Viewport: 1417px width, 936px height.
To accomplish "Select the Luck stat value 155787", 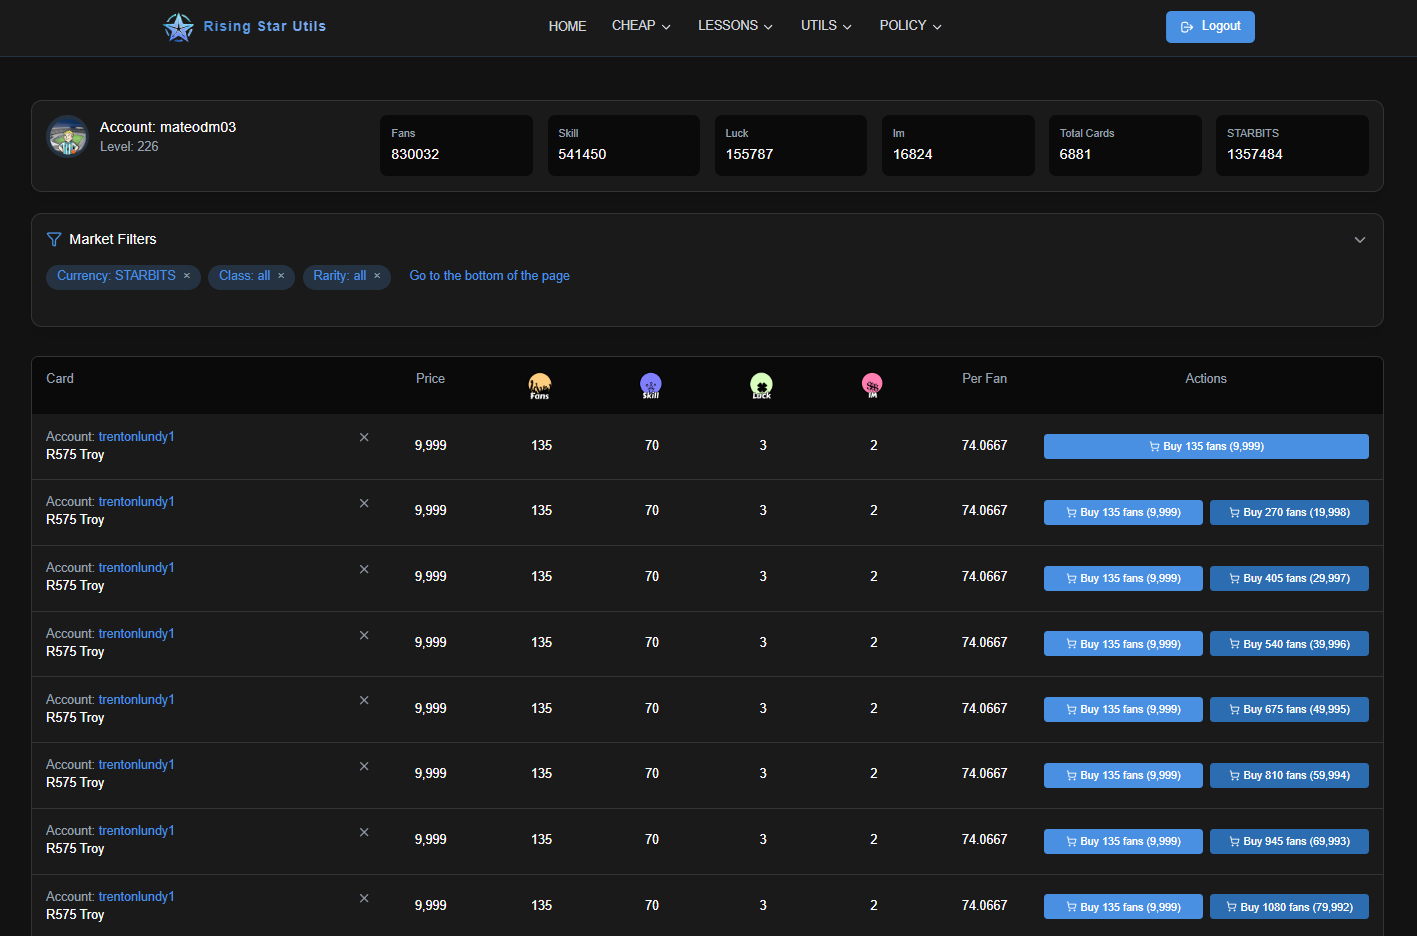I will [x=749, y=154].
